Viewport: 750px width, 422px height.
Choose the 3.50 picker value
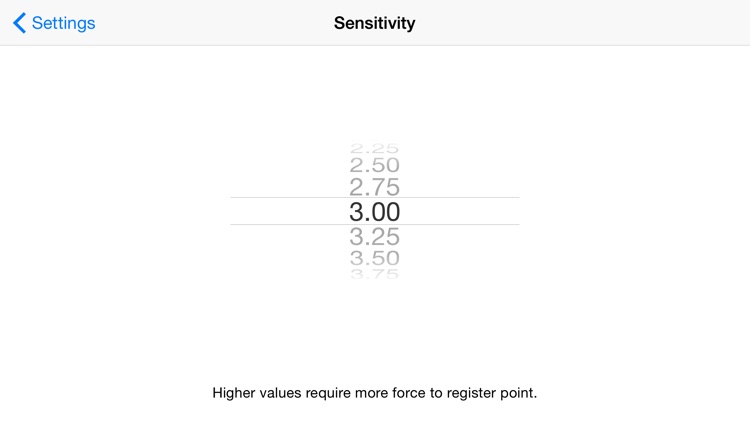pyautogui.click(x=374, y=258)
